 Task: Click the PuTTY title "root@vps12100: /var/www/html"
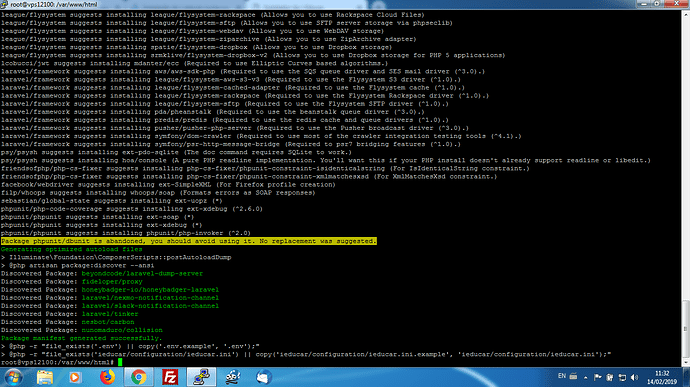[54, 4]
